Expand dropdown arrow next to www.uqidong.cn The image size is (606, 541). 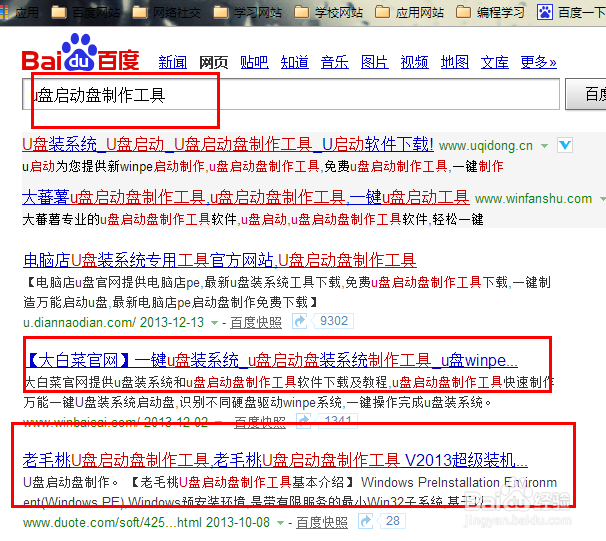[544, 146]
